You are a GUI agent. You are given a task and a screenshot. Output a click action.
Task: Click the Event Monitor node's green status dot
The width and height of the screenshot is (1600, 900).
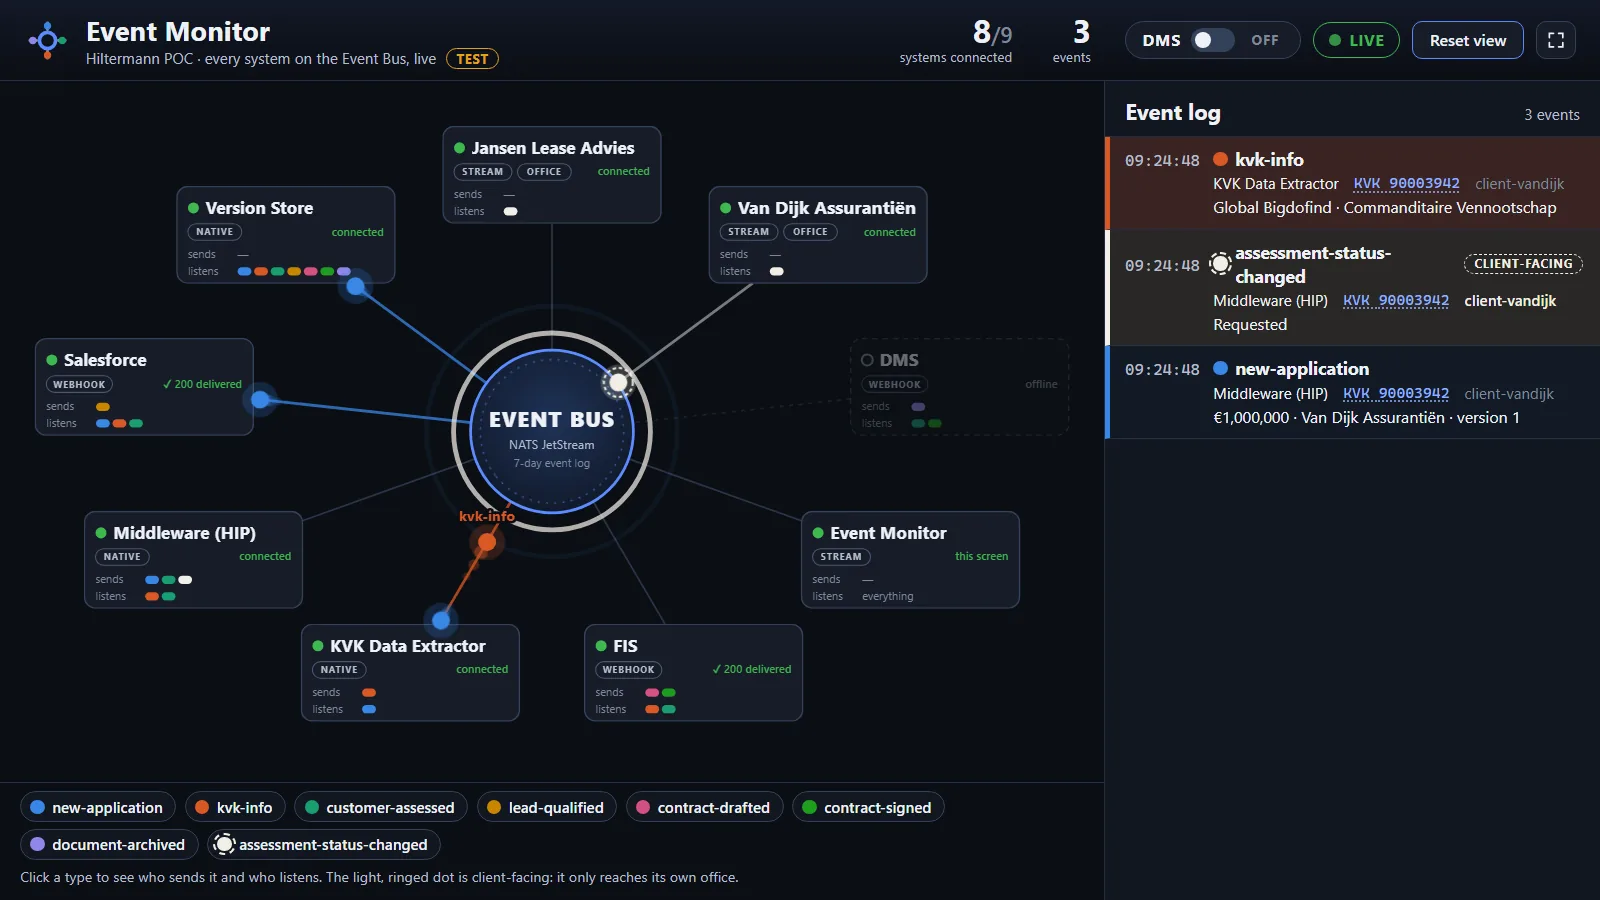point(818,533)
